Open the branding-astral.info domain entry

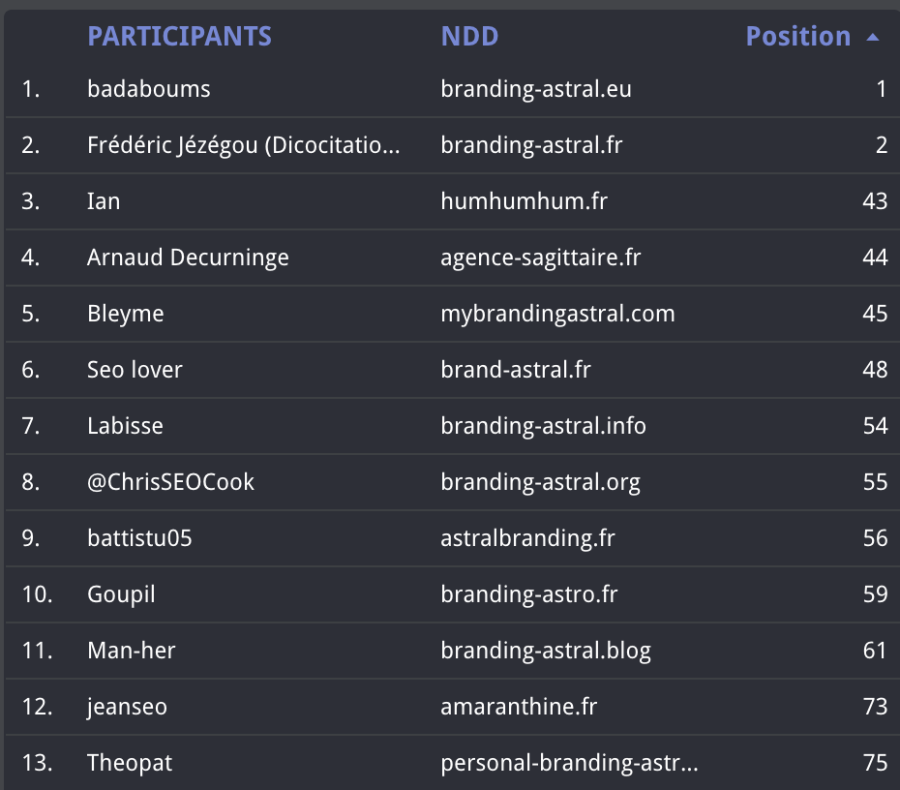543,426
